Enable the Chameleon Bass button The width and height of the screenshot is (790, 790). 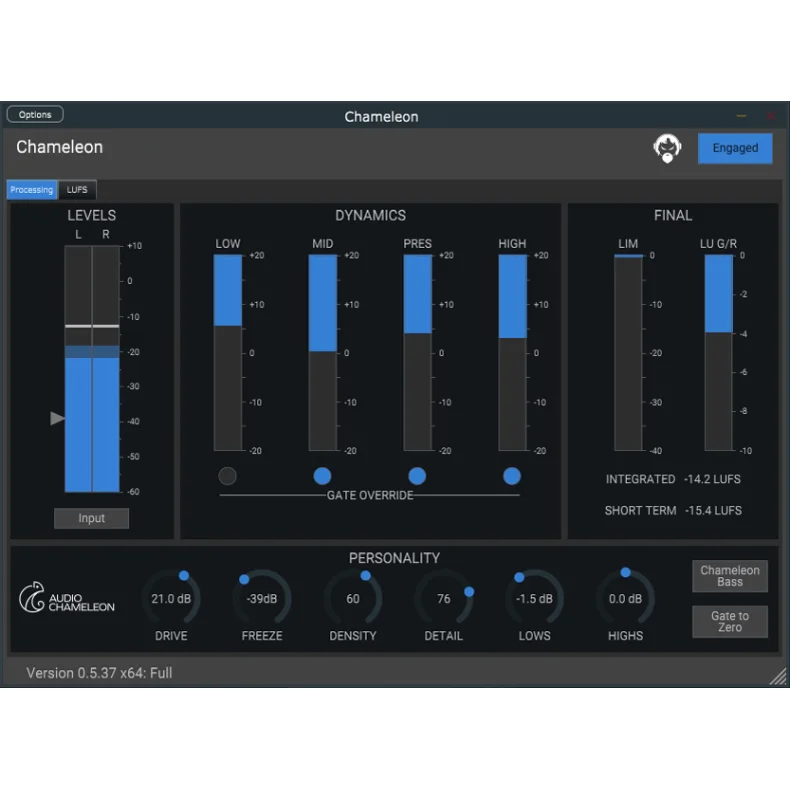730,576
